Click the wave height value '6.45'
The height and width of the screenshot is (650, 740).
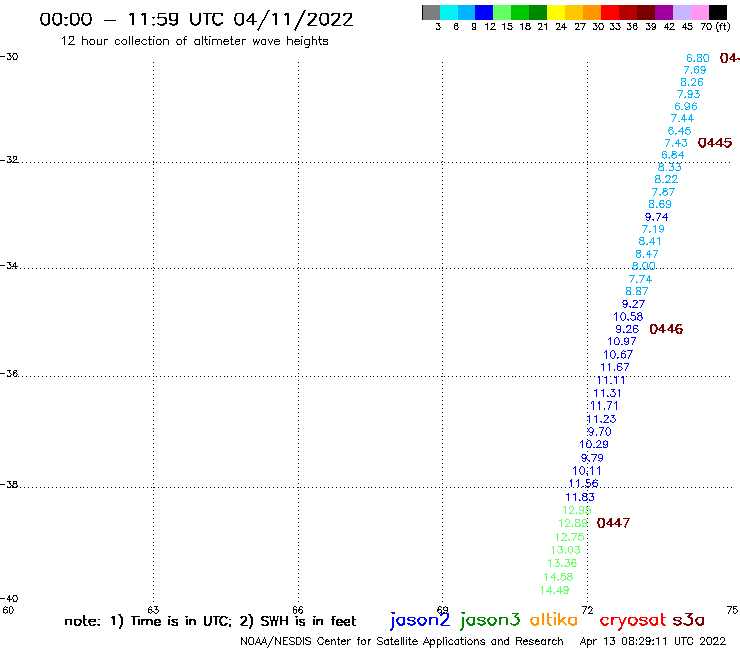point(680,131)
